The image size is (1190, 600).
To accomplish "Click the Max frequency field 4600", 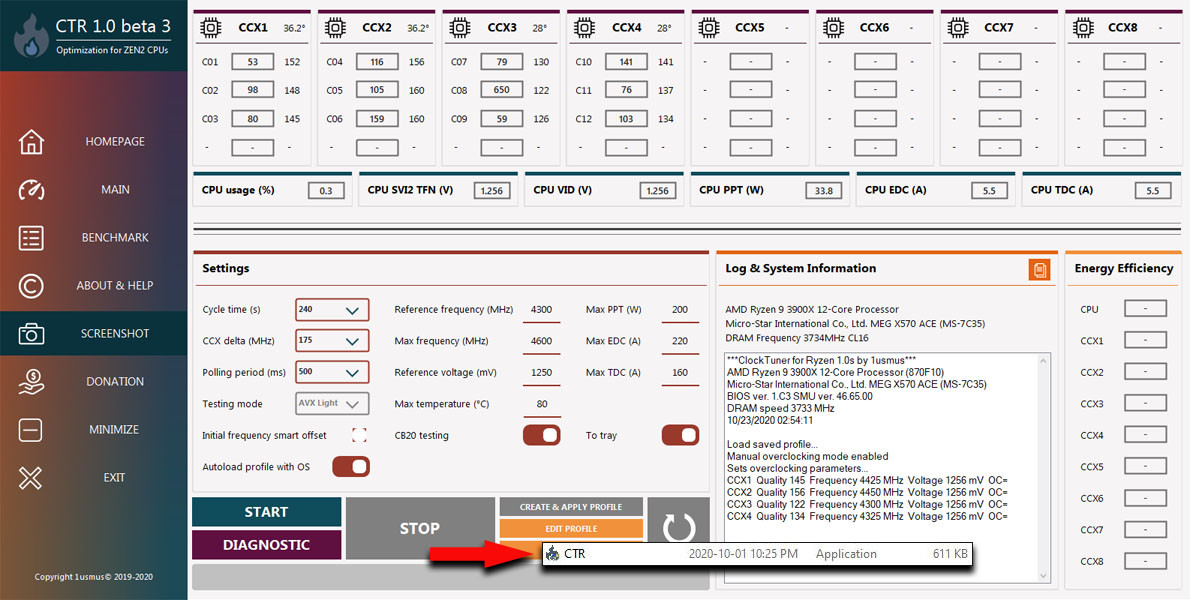I will tap(542, 341).
